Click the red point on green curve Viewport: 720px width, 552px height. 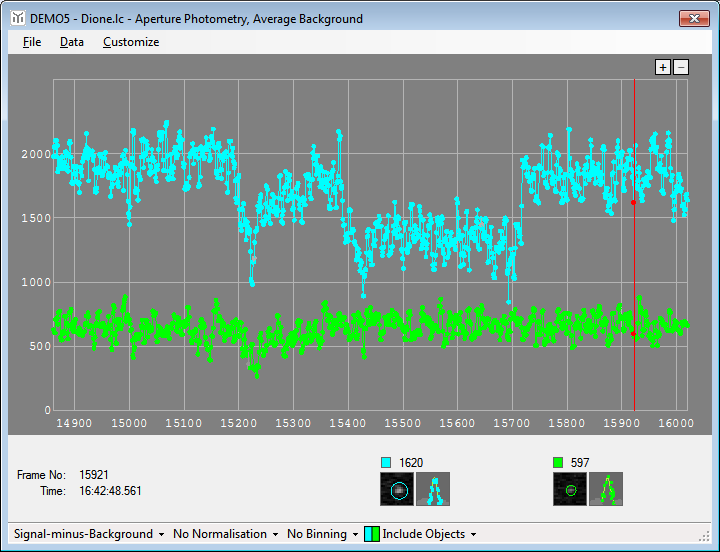tap(634, 334)
